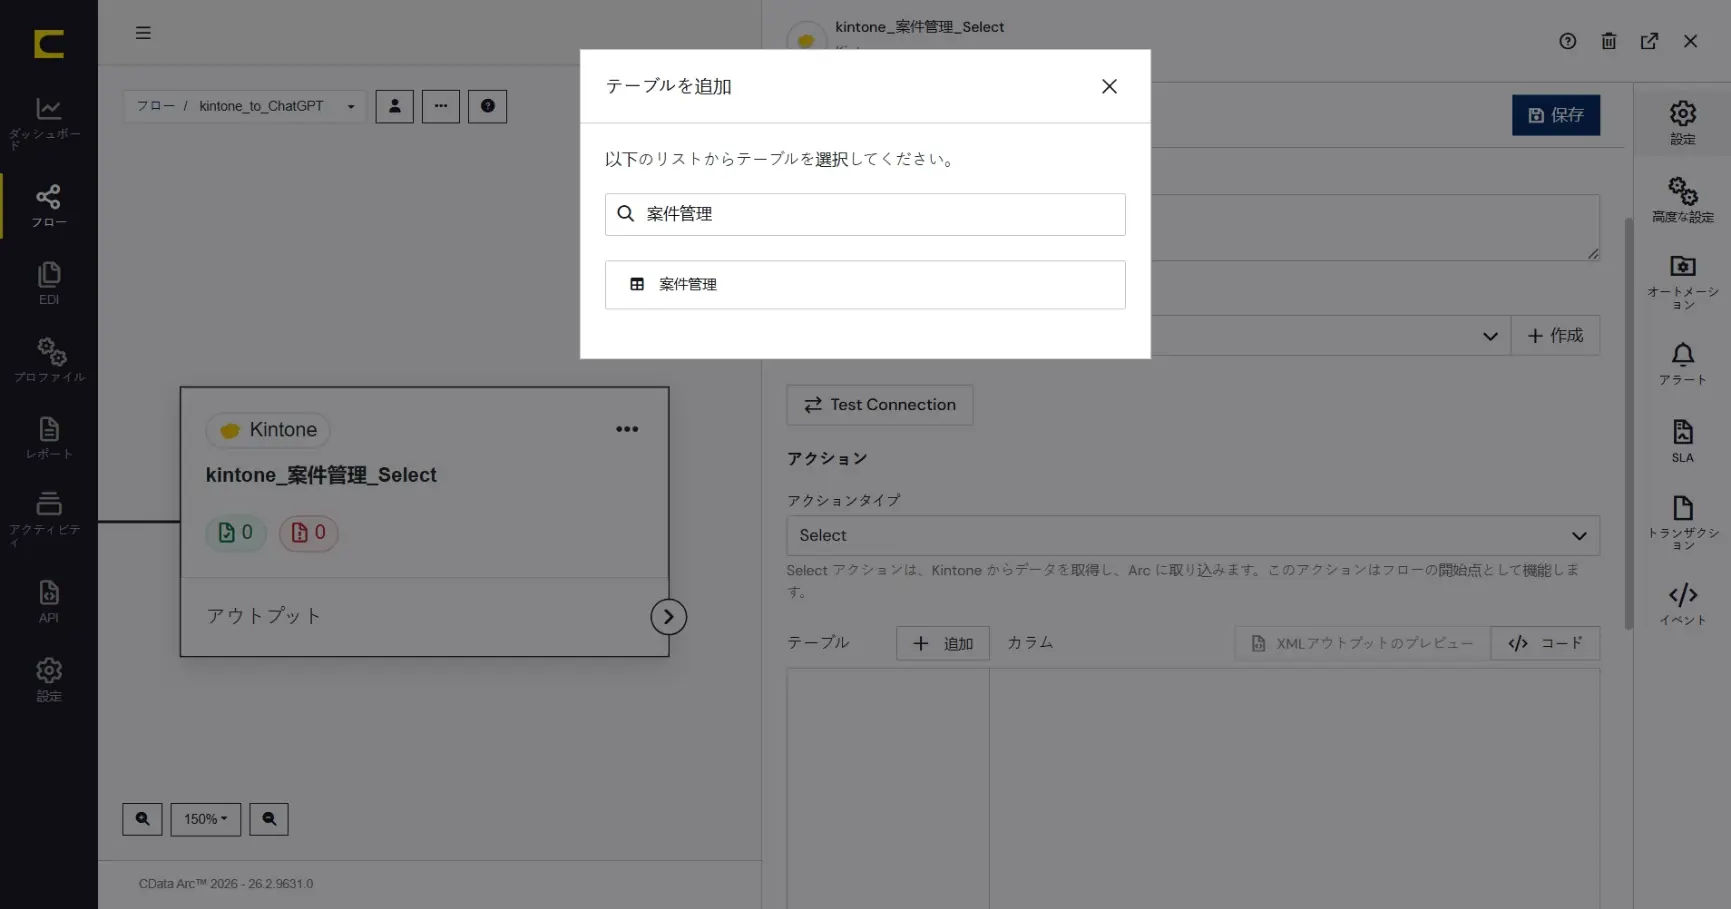Click the XMLアウトプットのプレビュー button
1731x909 pixels.
point(1362,643)
